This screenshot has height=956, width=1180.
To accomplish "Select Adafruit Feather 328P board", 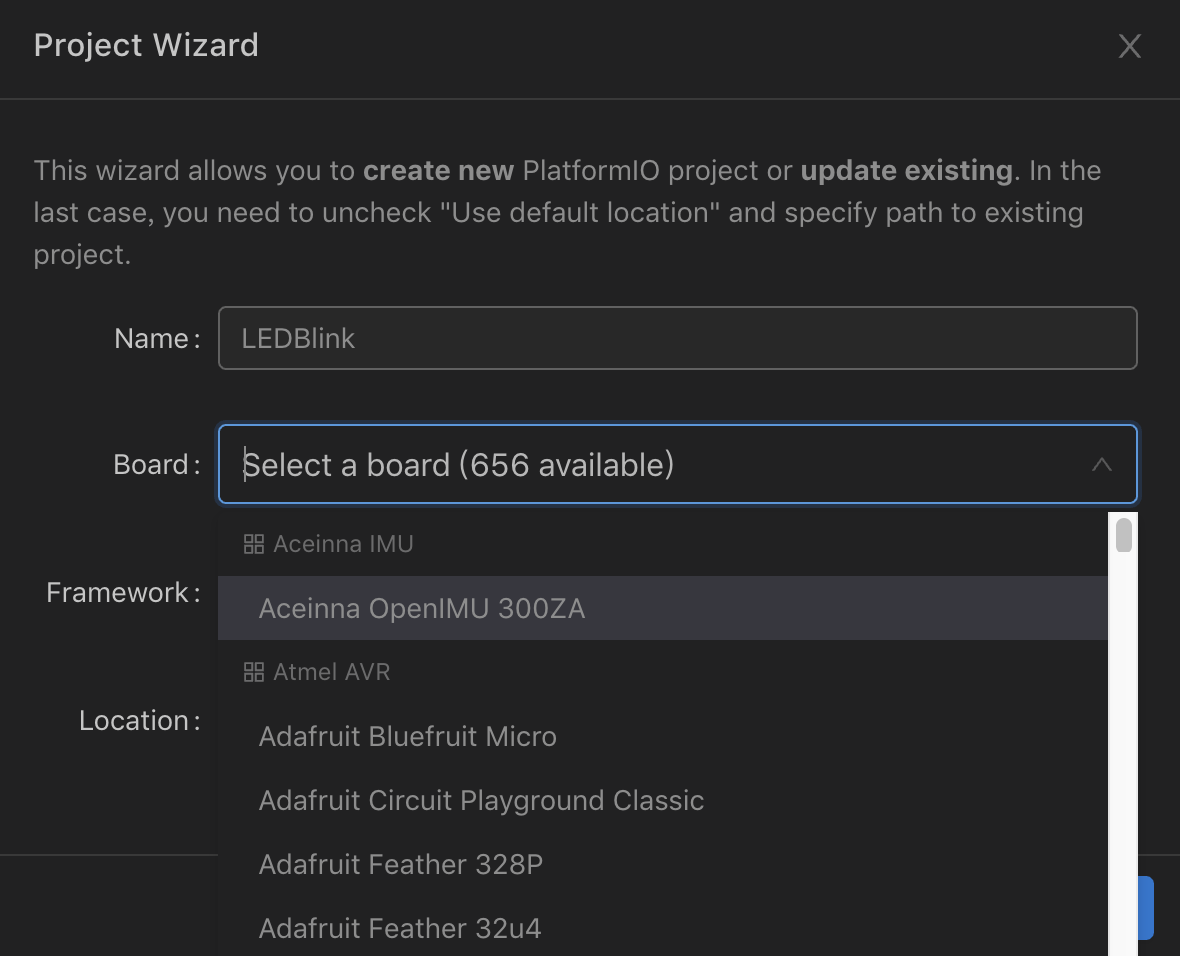I will tap(400, 864).
